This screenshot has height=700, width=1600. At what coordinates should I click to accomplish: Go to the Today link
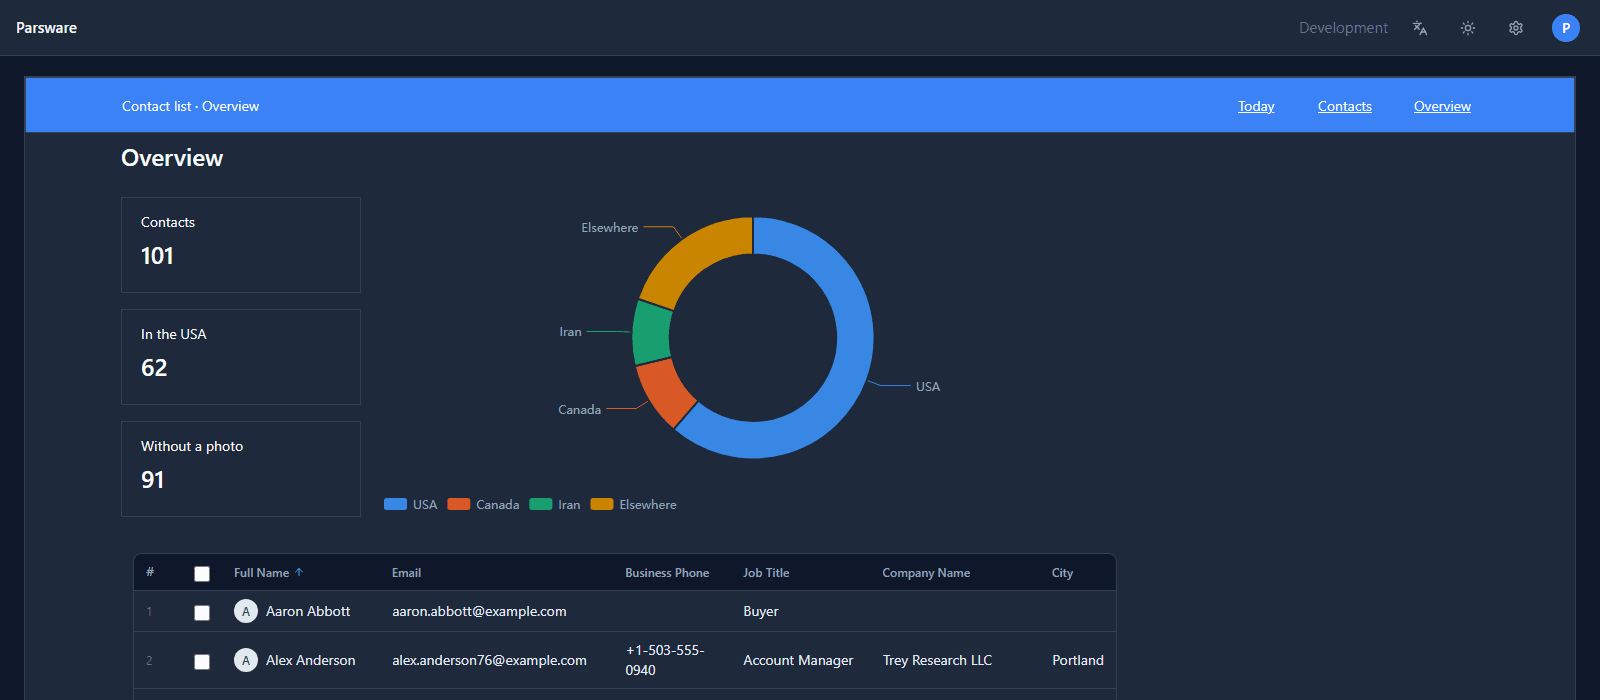coord(1256,106)
